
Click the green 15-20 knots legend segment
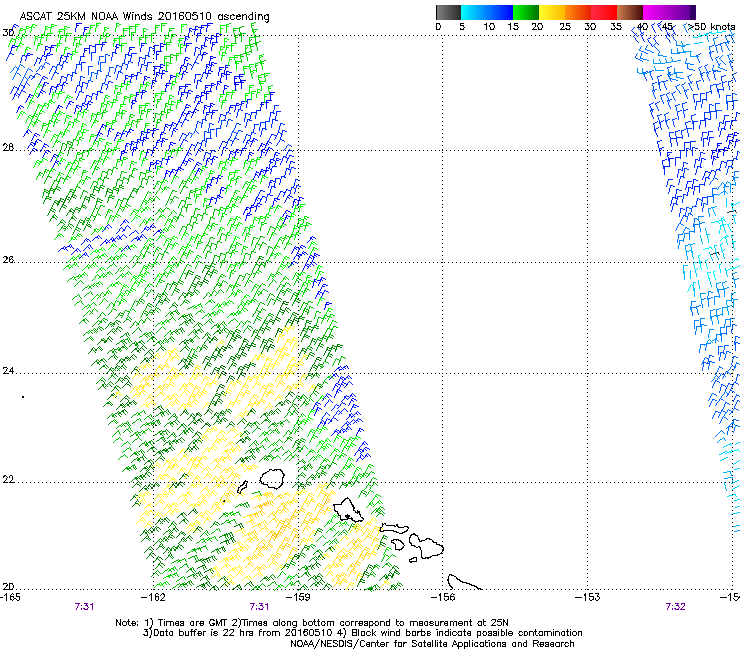526,12
